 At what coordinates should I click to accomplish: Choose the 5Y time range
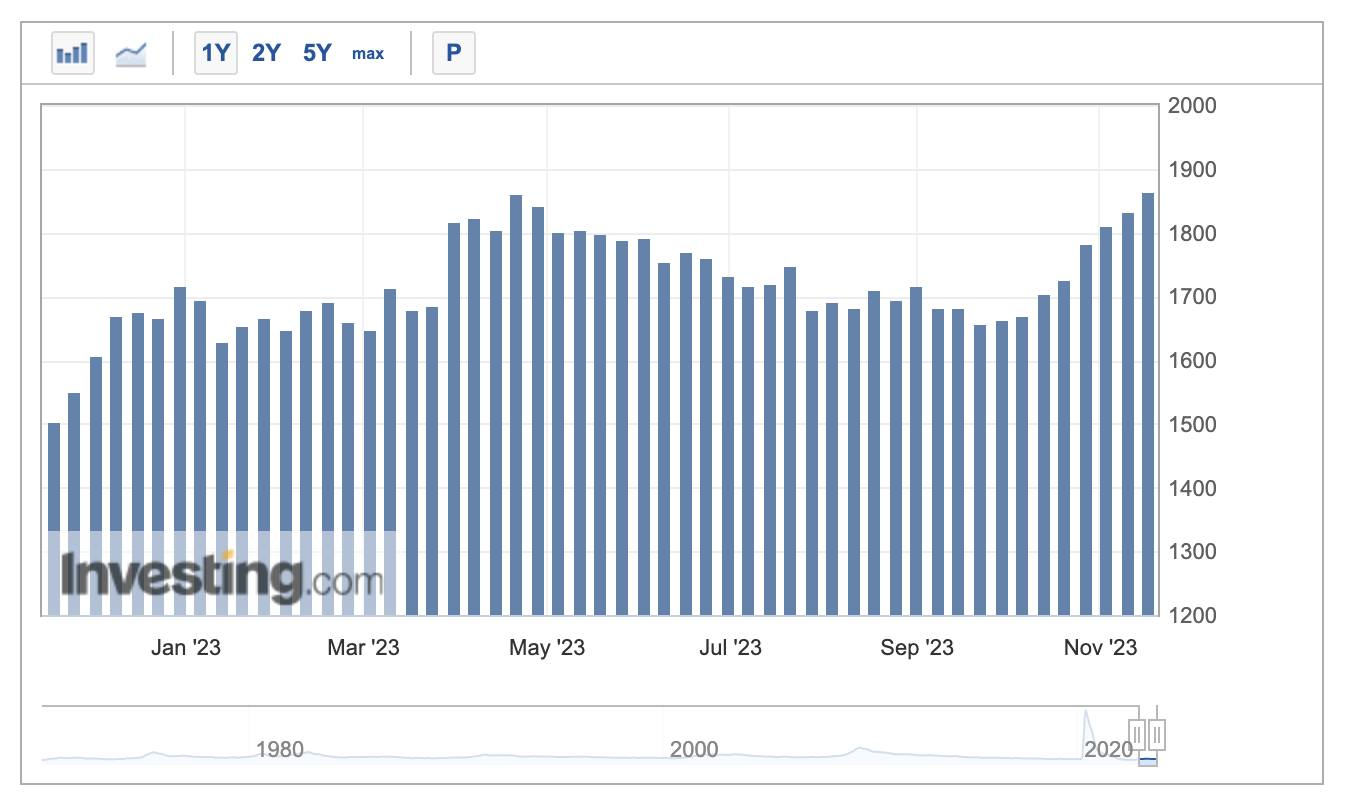[x=317, y=53]
